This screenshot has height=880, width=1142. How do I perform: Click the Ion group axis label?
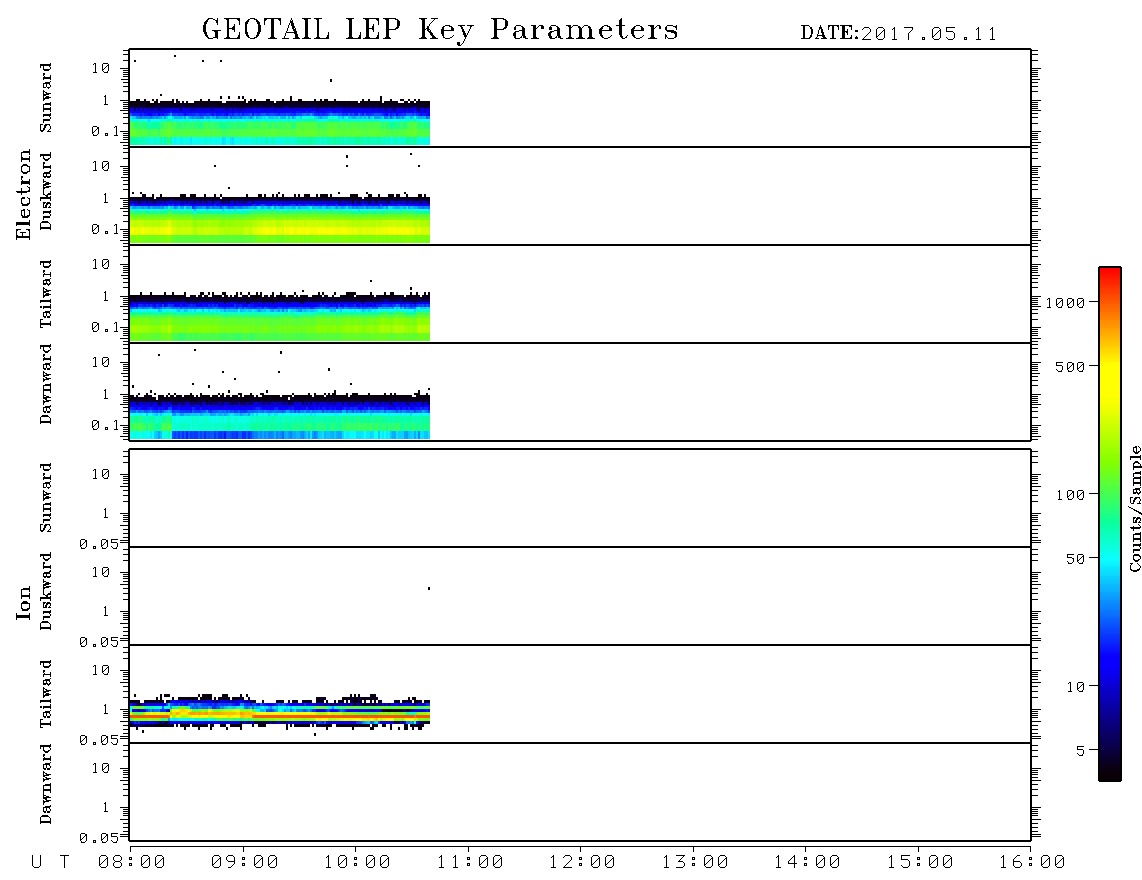[x=23, y=602]
